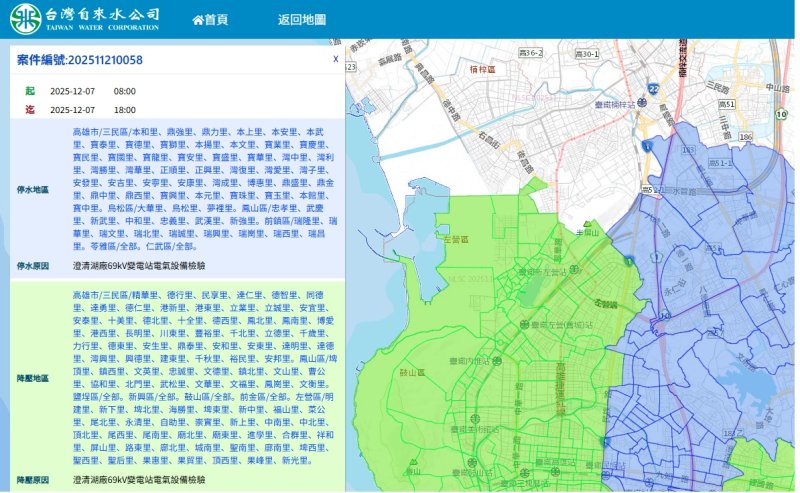Click the 停水原因 label

[33, 266]
